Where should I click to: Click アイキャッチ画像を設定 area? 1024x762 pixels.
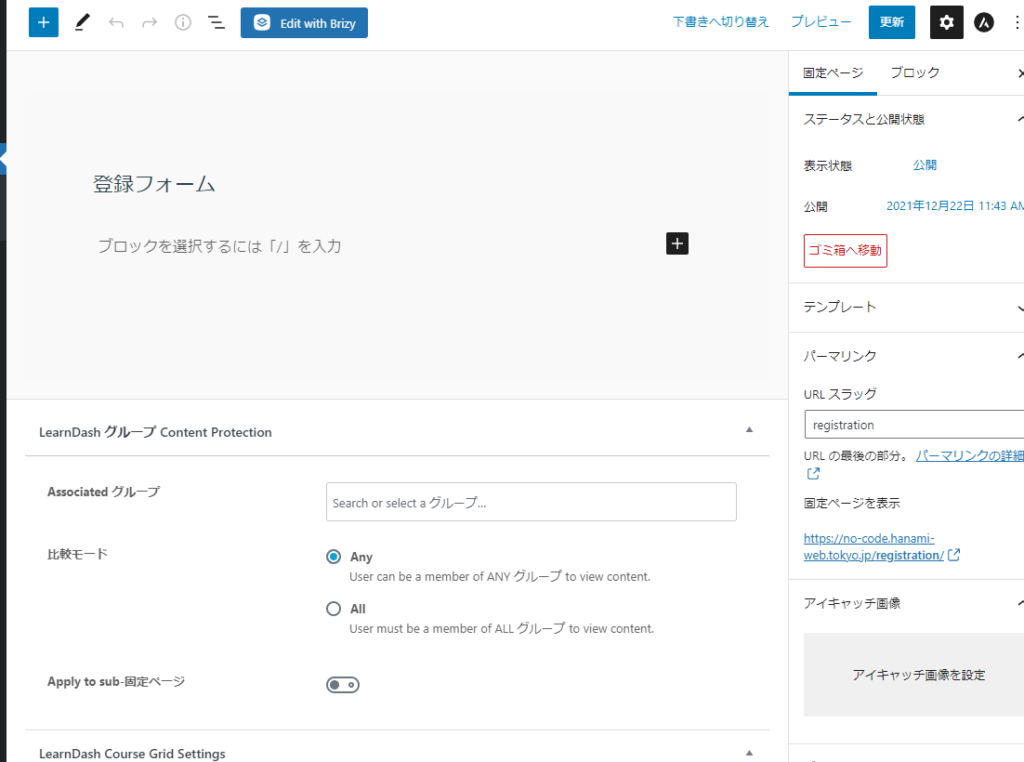tap(914, 675)
